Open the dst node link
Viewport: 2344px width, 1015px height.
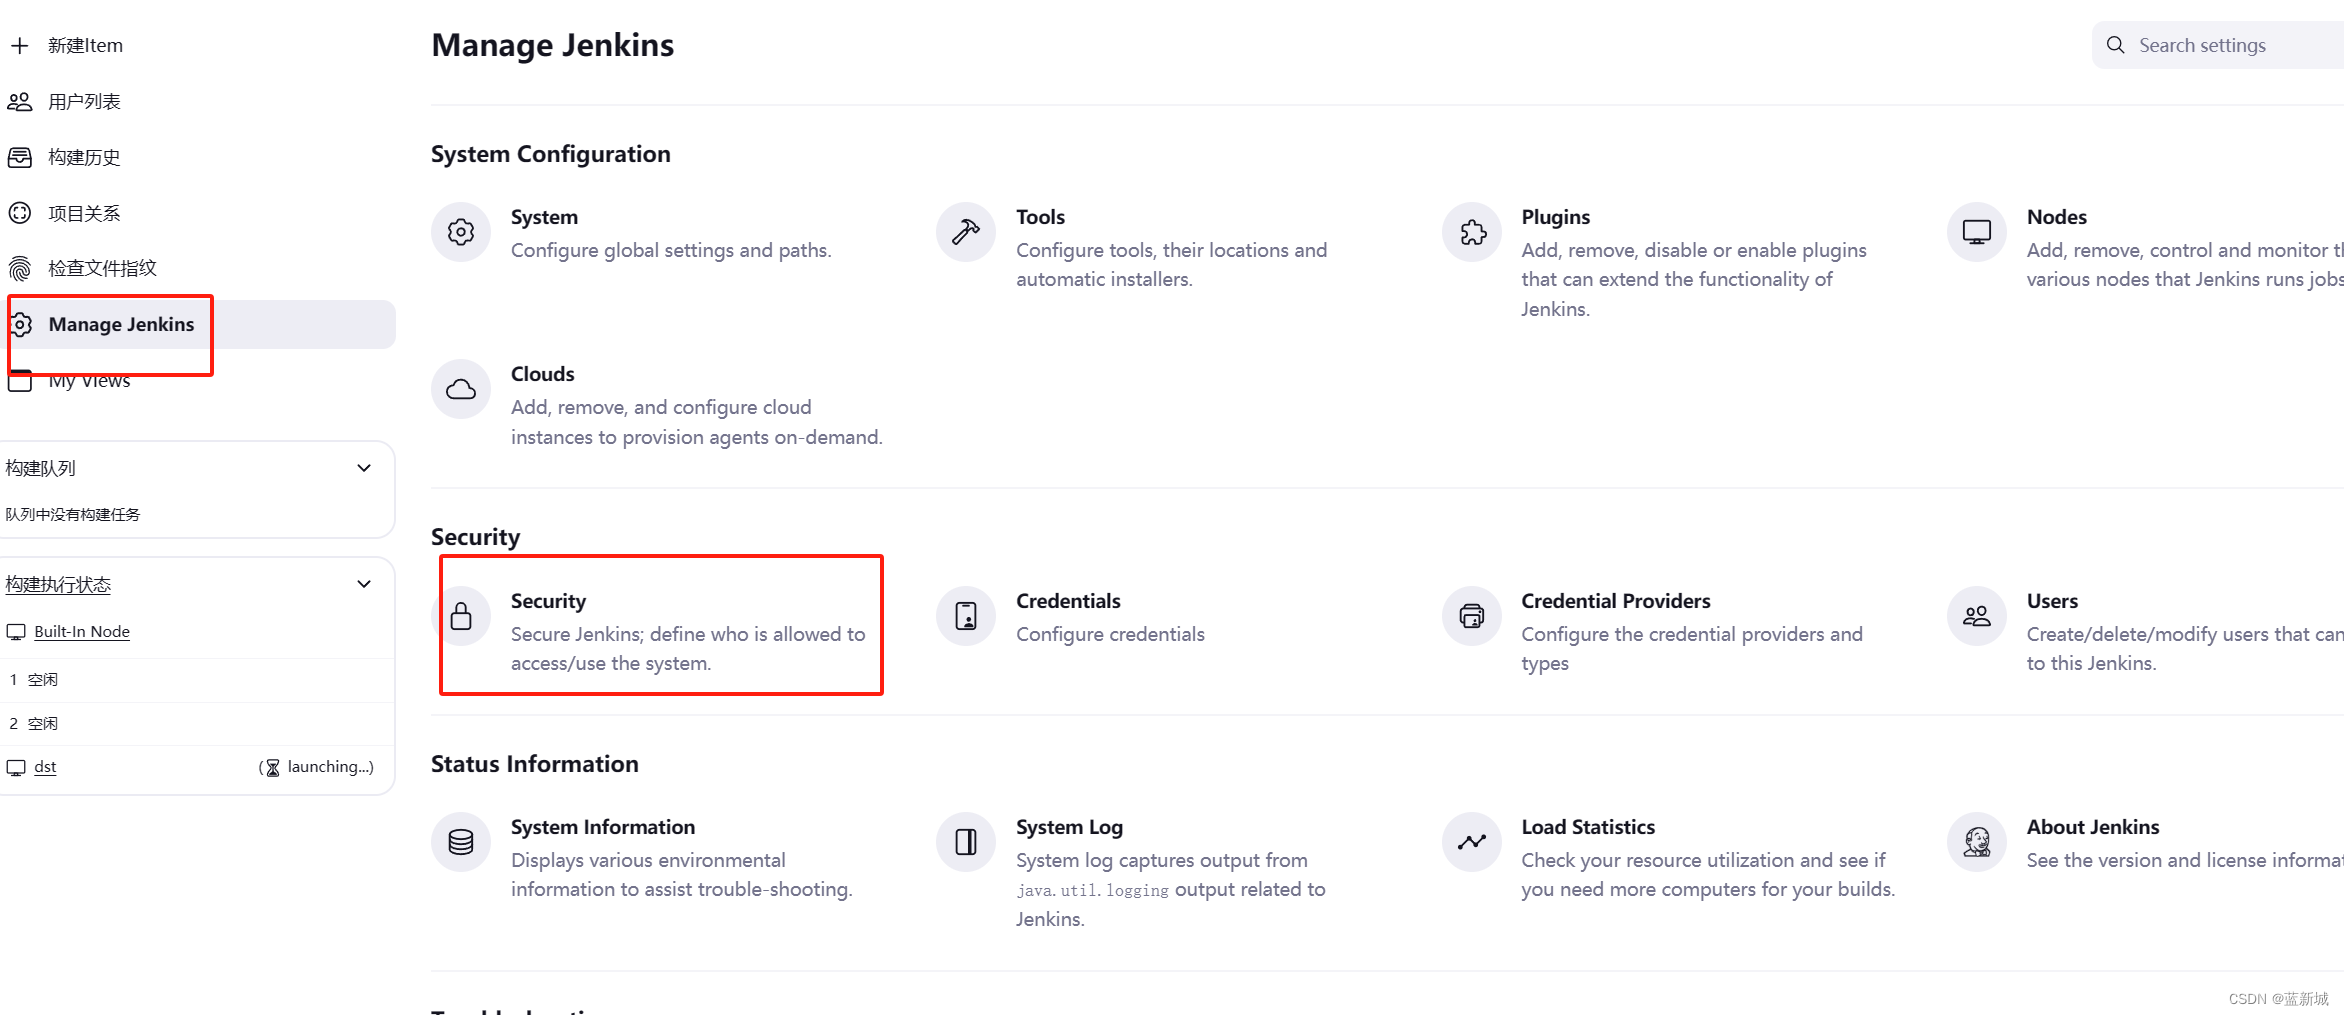[45, 767]
